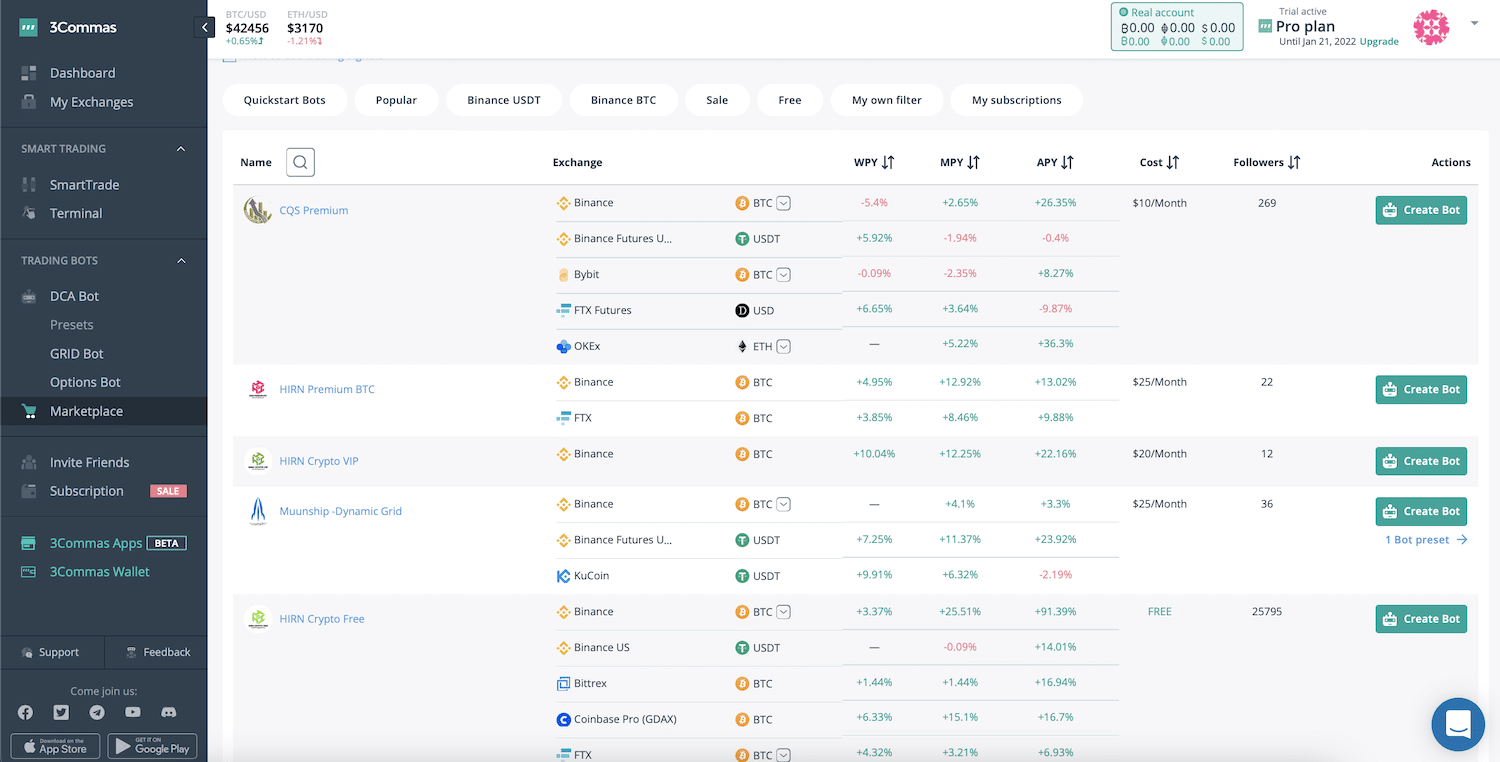Click the SmartTrade sidebar icon
Viewport: 1500px width, 762px height.
(x=29, y=185)
